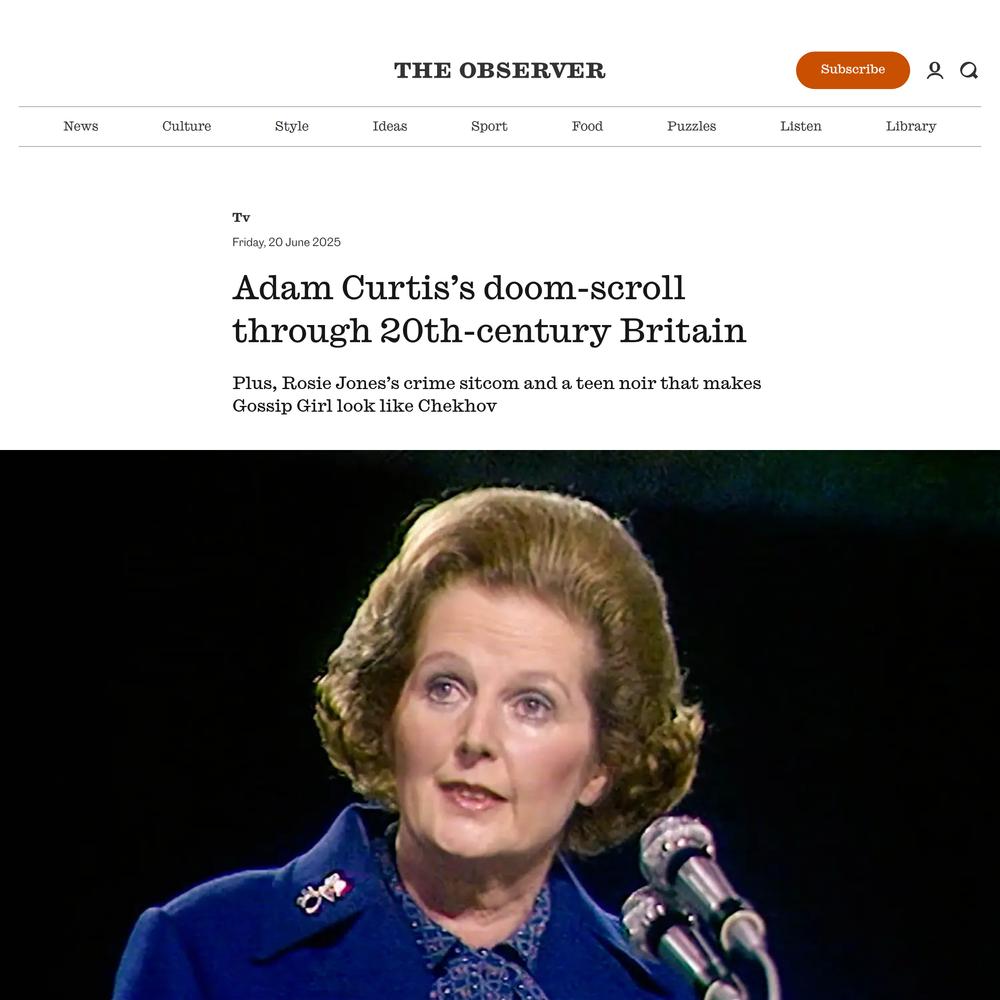The width and height of the screenshot is (1000, 1000).
Task: Click the Adam Curtis article headline
Action: pos(489,309)
